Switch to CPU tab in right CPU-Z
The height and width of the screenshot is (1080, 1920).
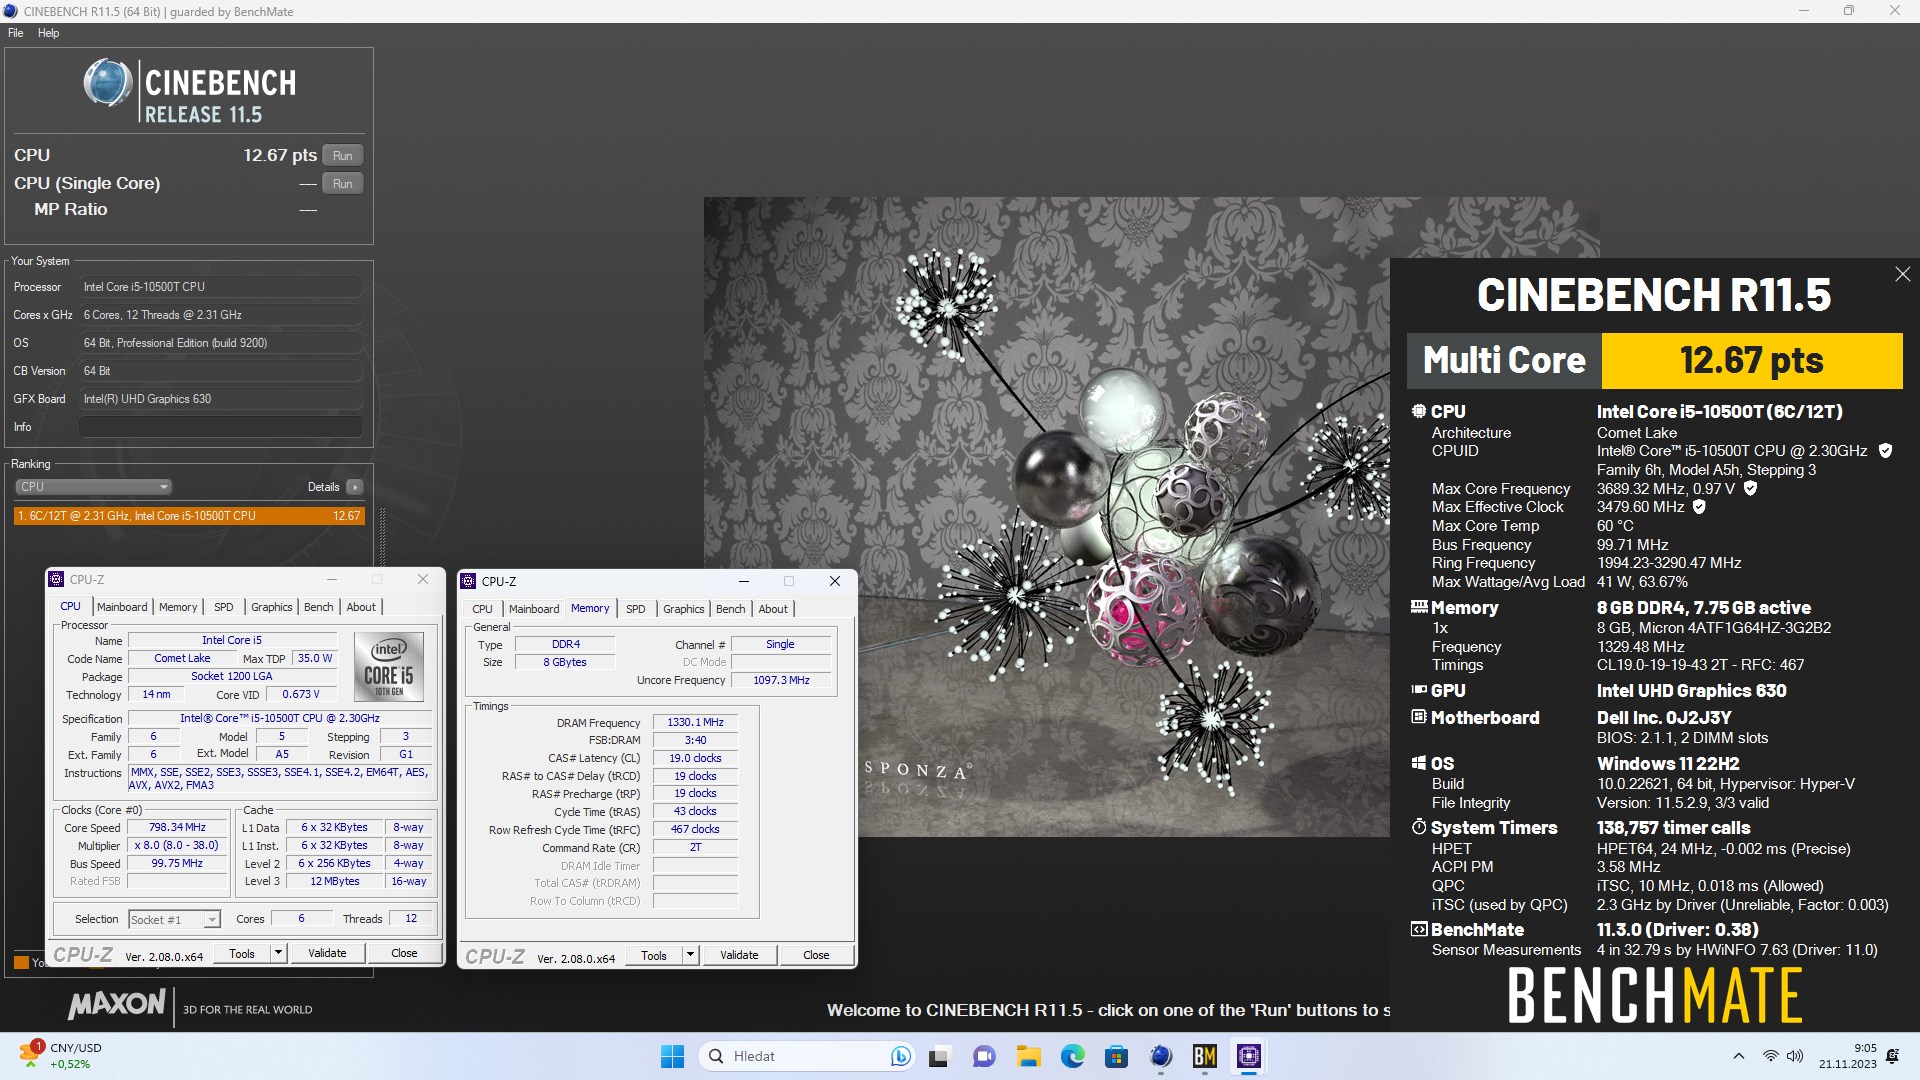(x=482, y=609)
